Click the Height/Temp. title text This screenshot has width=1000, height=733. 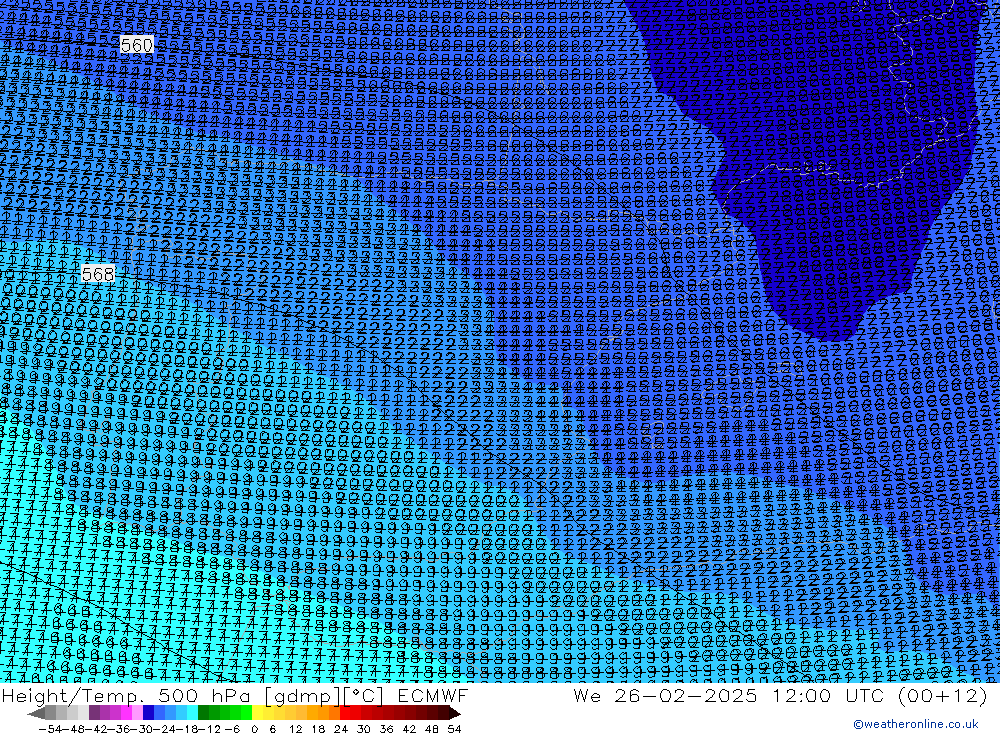click(x=73, y=696)
